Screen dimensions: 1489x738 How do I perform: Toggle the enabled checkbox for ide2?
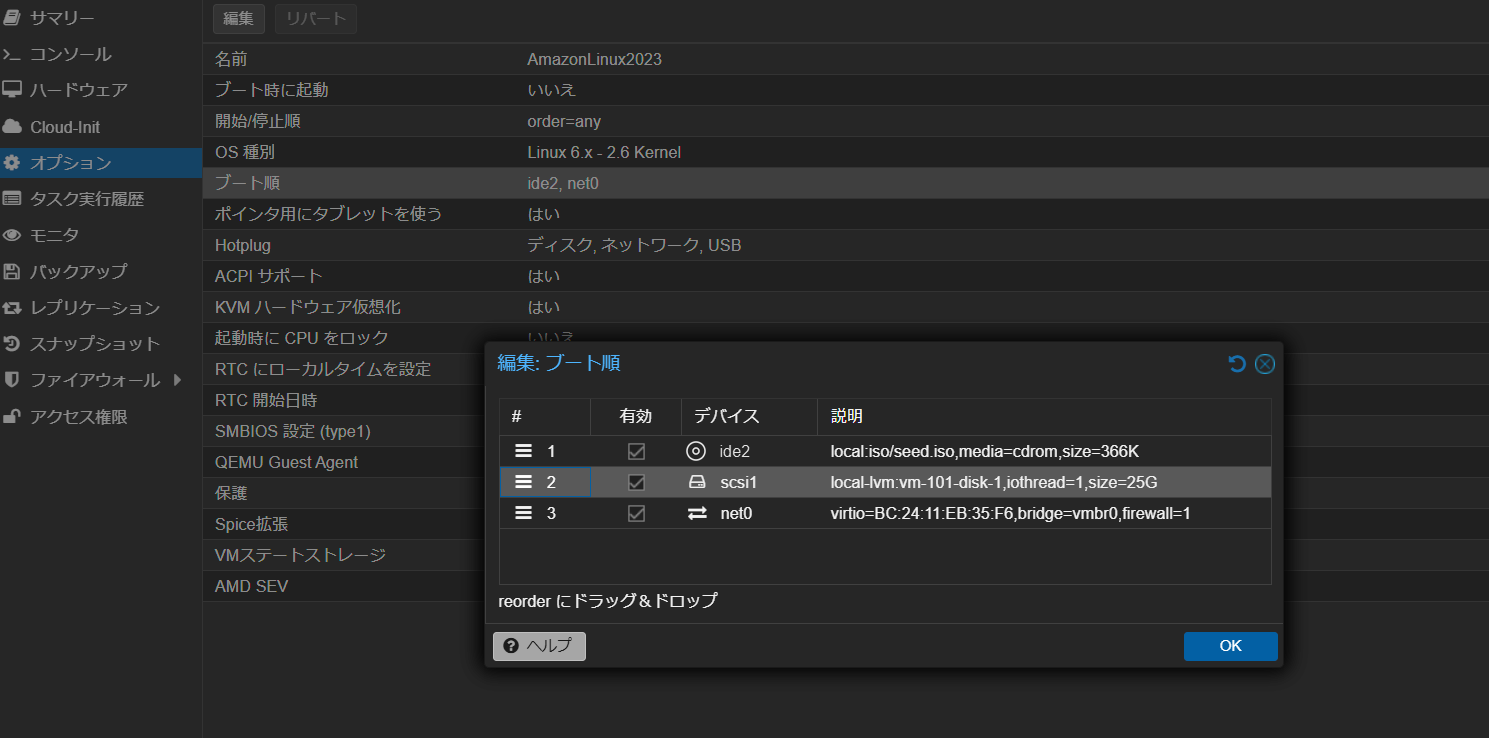point(636,452)
